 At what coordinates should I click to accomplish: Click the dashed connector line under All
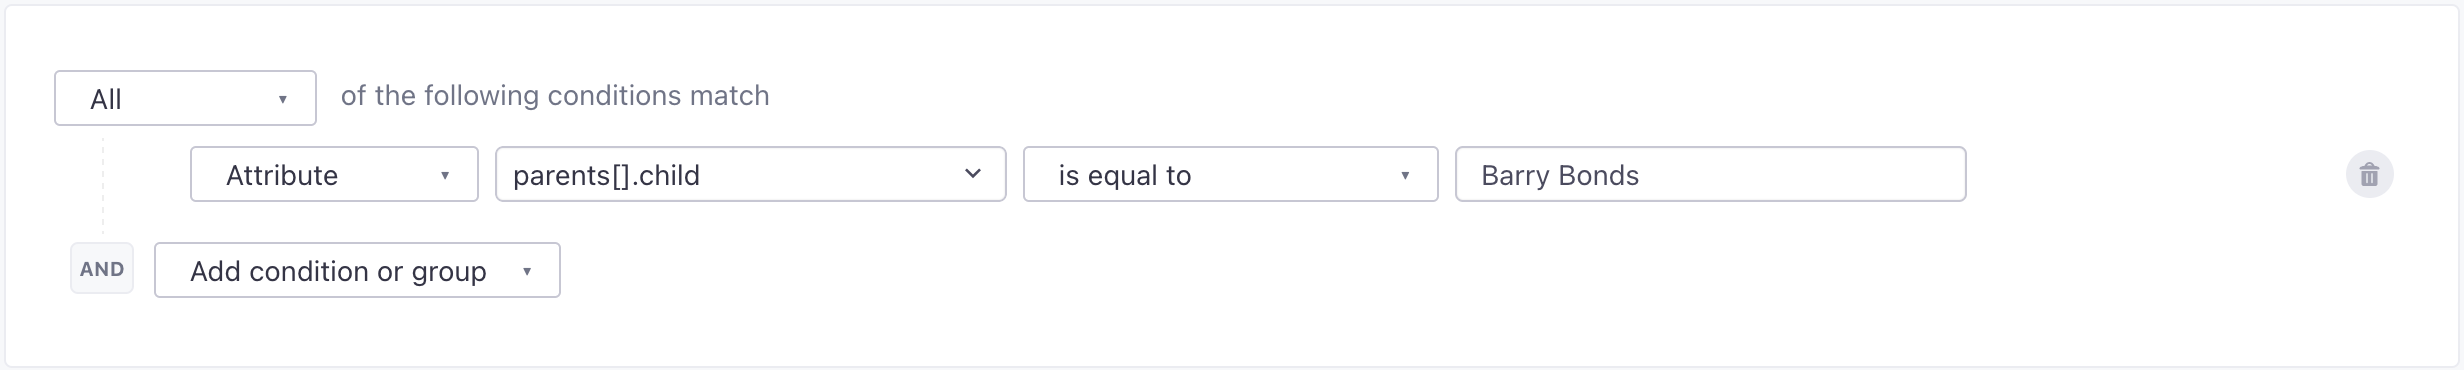pyautogui.click(x=102, y=186)
